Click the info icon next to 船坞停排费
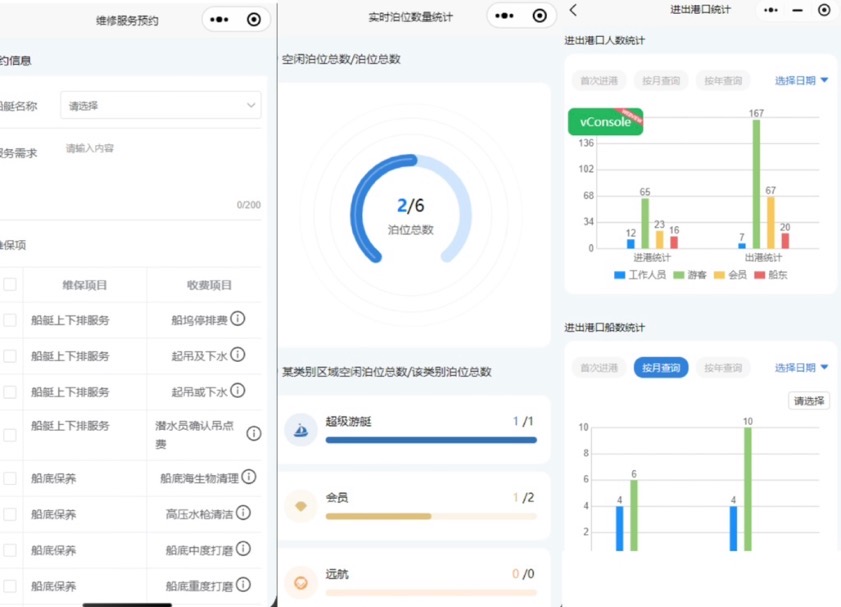841x607 pixels. [238, 320]
